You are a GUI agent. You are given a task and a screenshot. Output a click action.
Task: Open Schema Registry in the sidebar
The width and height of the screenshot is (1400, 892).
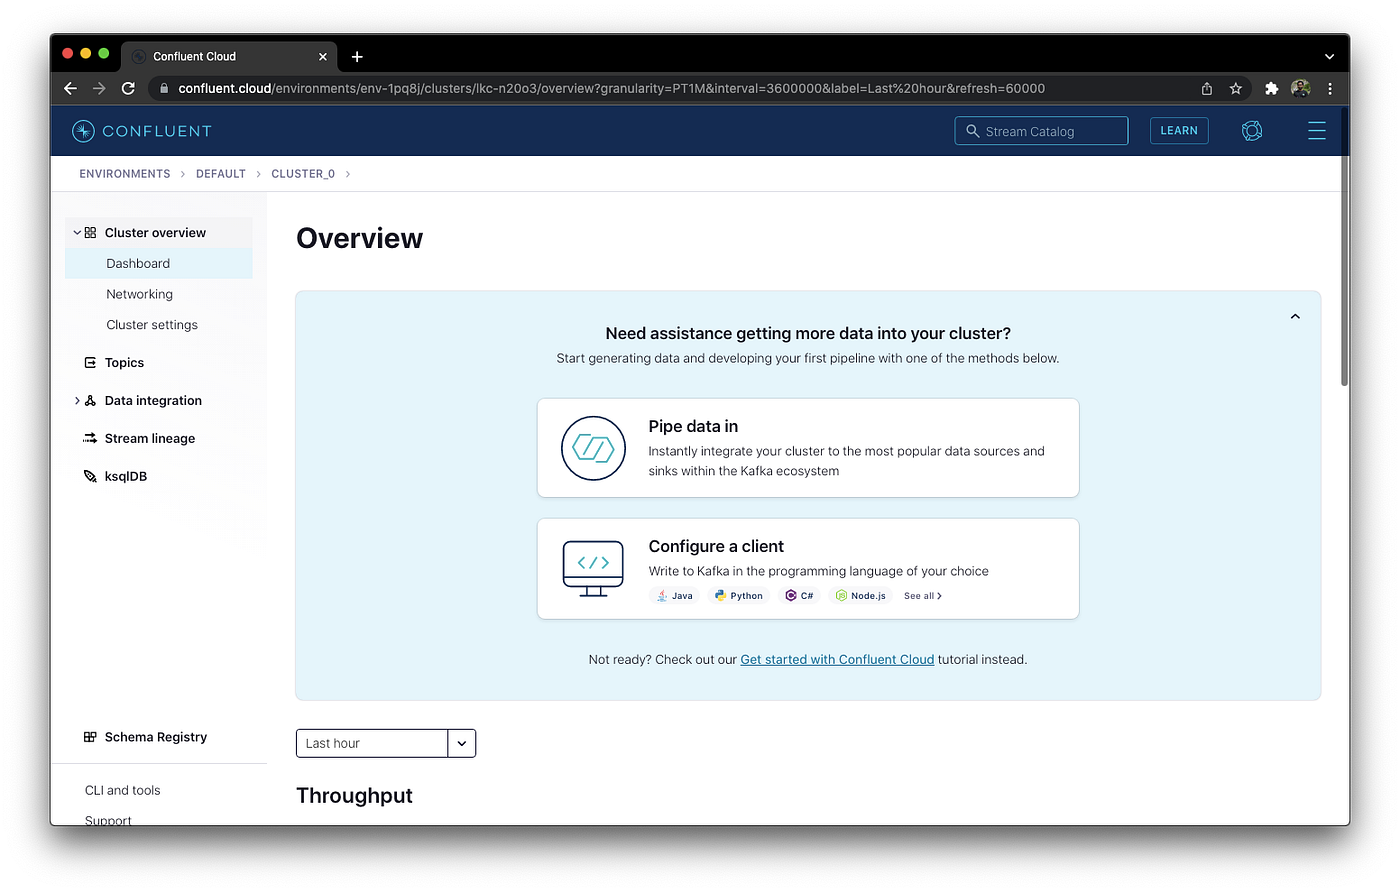coord(156,737)
